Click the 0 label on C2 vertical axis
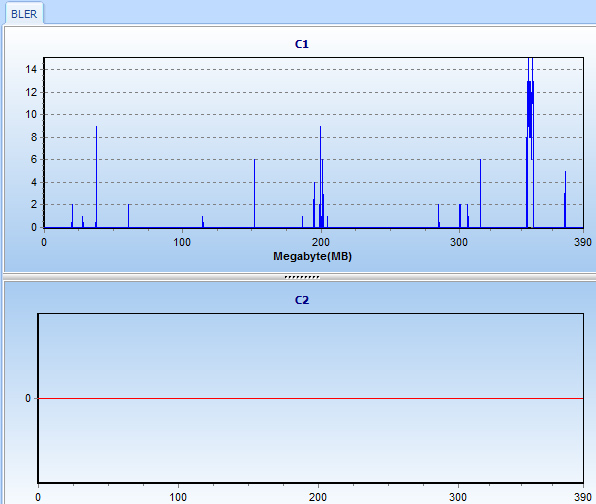The image size is (596, 504). (x=28, y=398)
